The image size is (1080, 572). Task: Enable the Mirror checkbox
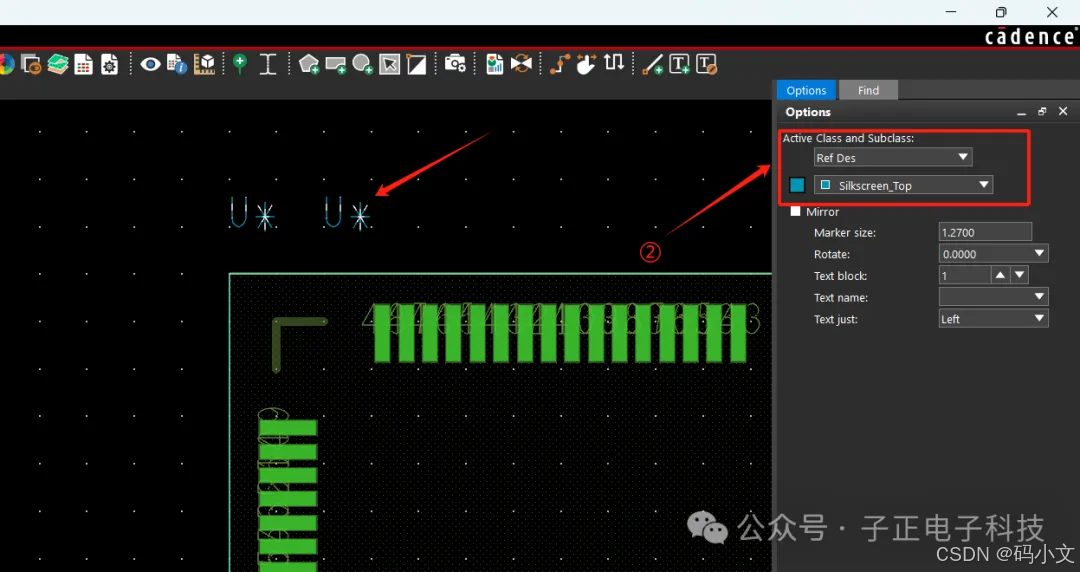click(x=796, y=212)
